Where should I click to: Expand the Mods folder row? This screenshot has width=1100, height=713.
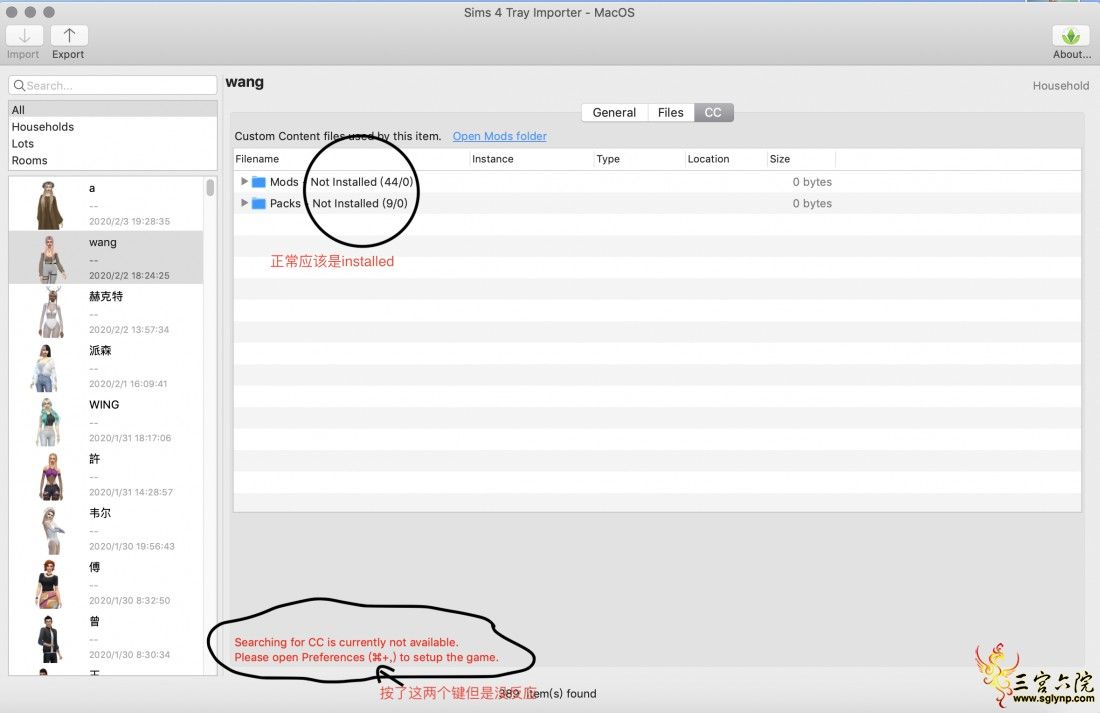[244, 181]
